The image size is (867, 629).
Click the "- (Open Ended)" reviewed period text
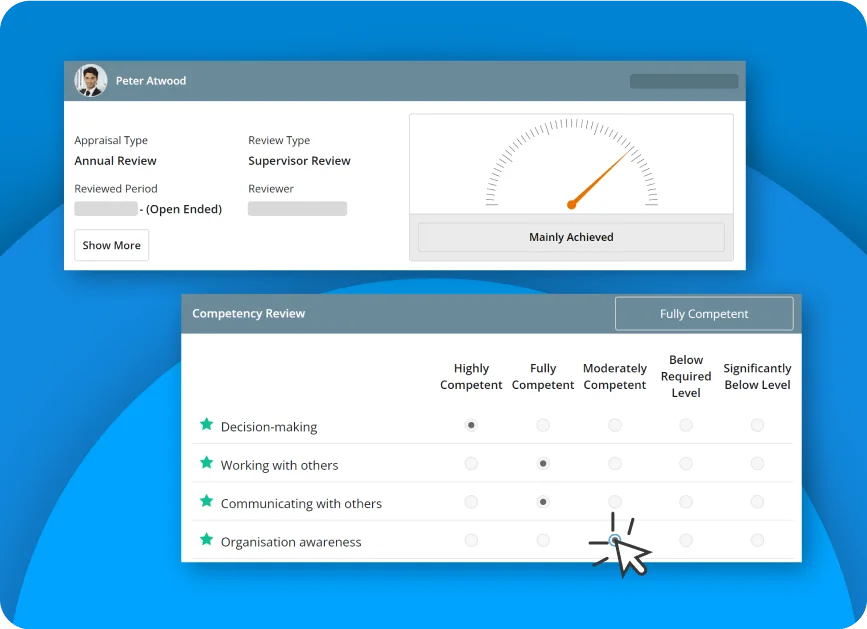pyautogui.click(x=181, y=209)
